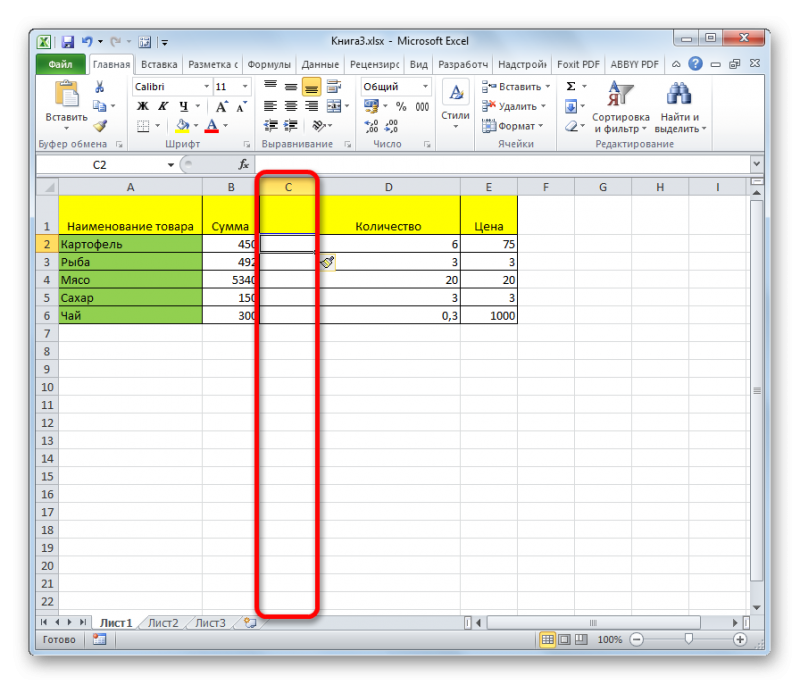The image size is (800, 685).
Task: Decrease decimal places icon
Action: 392,125
